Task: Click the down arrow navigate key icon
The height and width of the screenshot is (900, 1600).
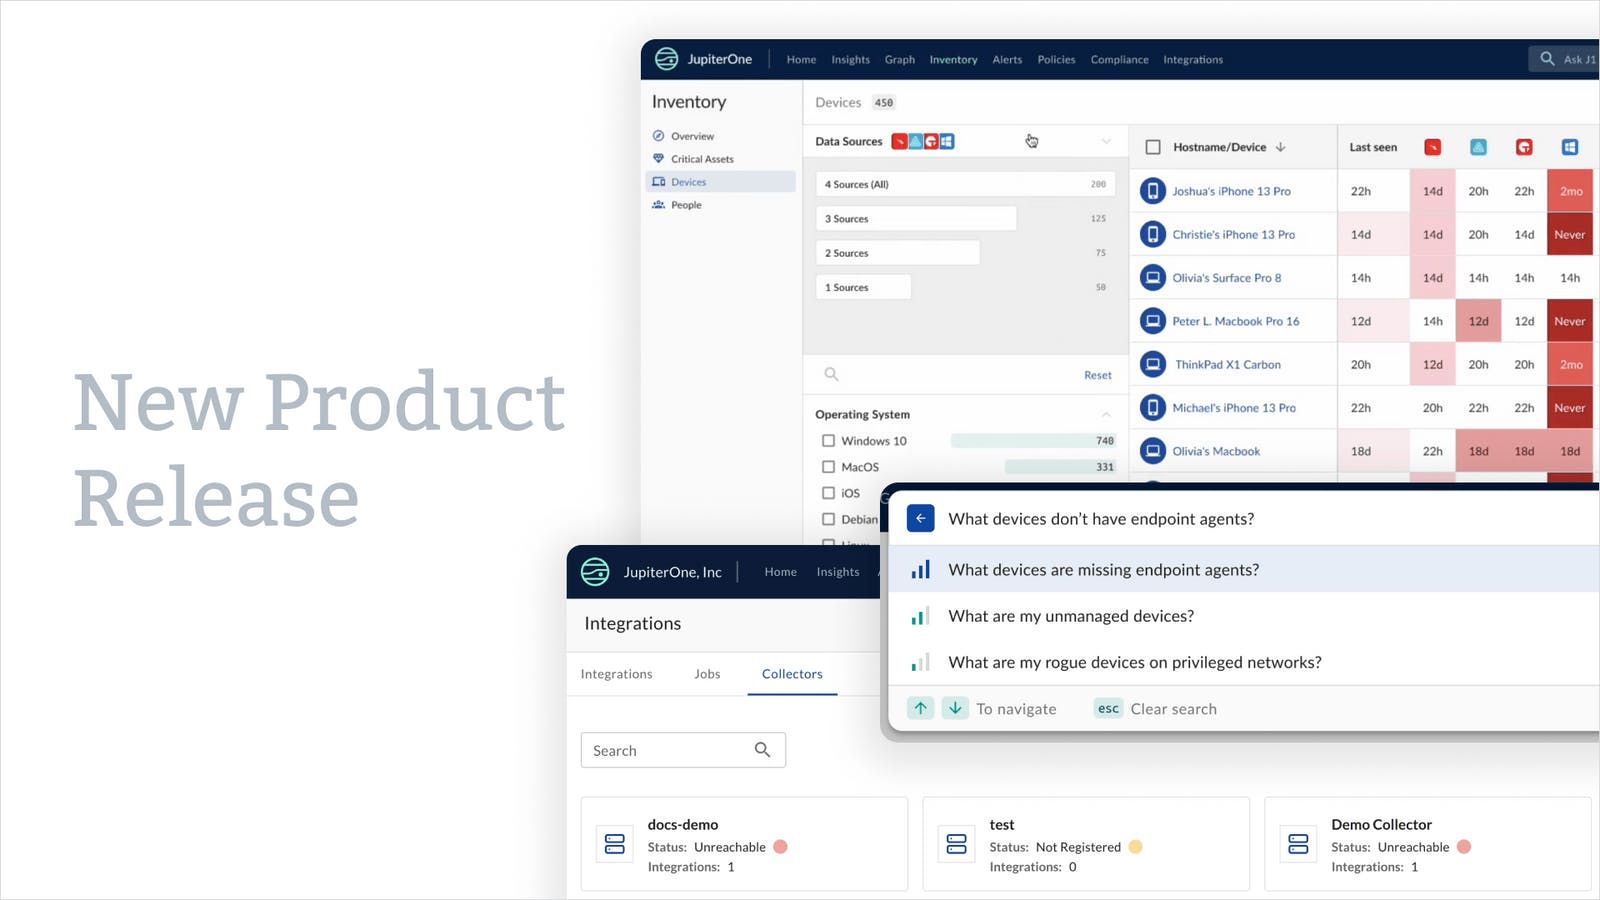Action: coord(955,708)
